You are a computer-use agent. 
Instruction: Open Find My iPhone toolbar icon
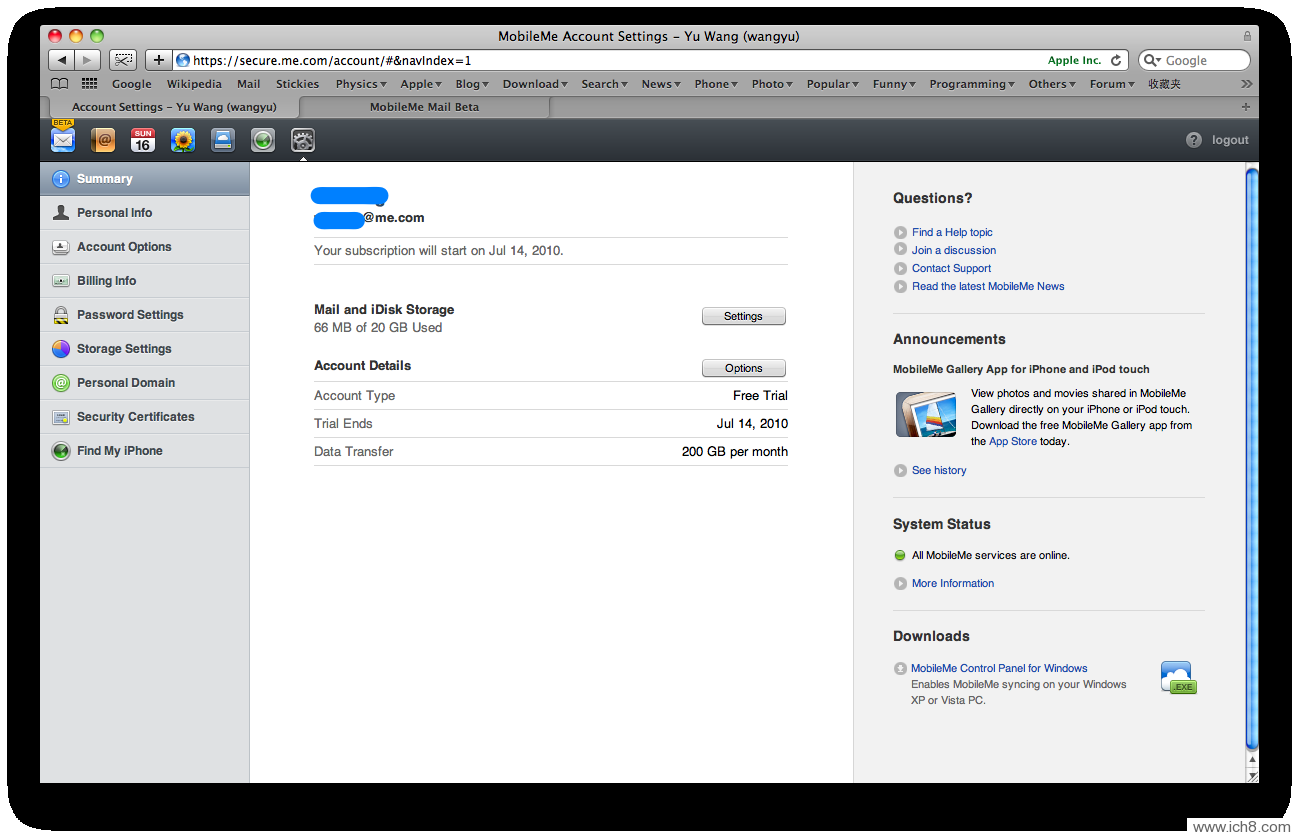[x=263, y=140]
